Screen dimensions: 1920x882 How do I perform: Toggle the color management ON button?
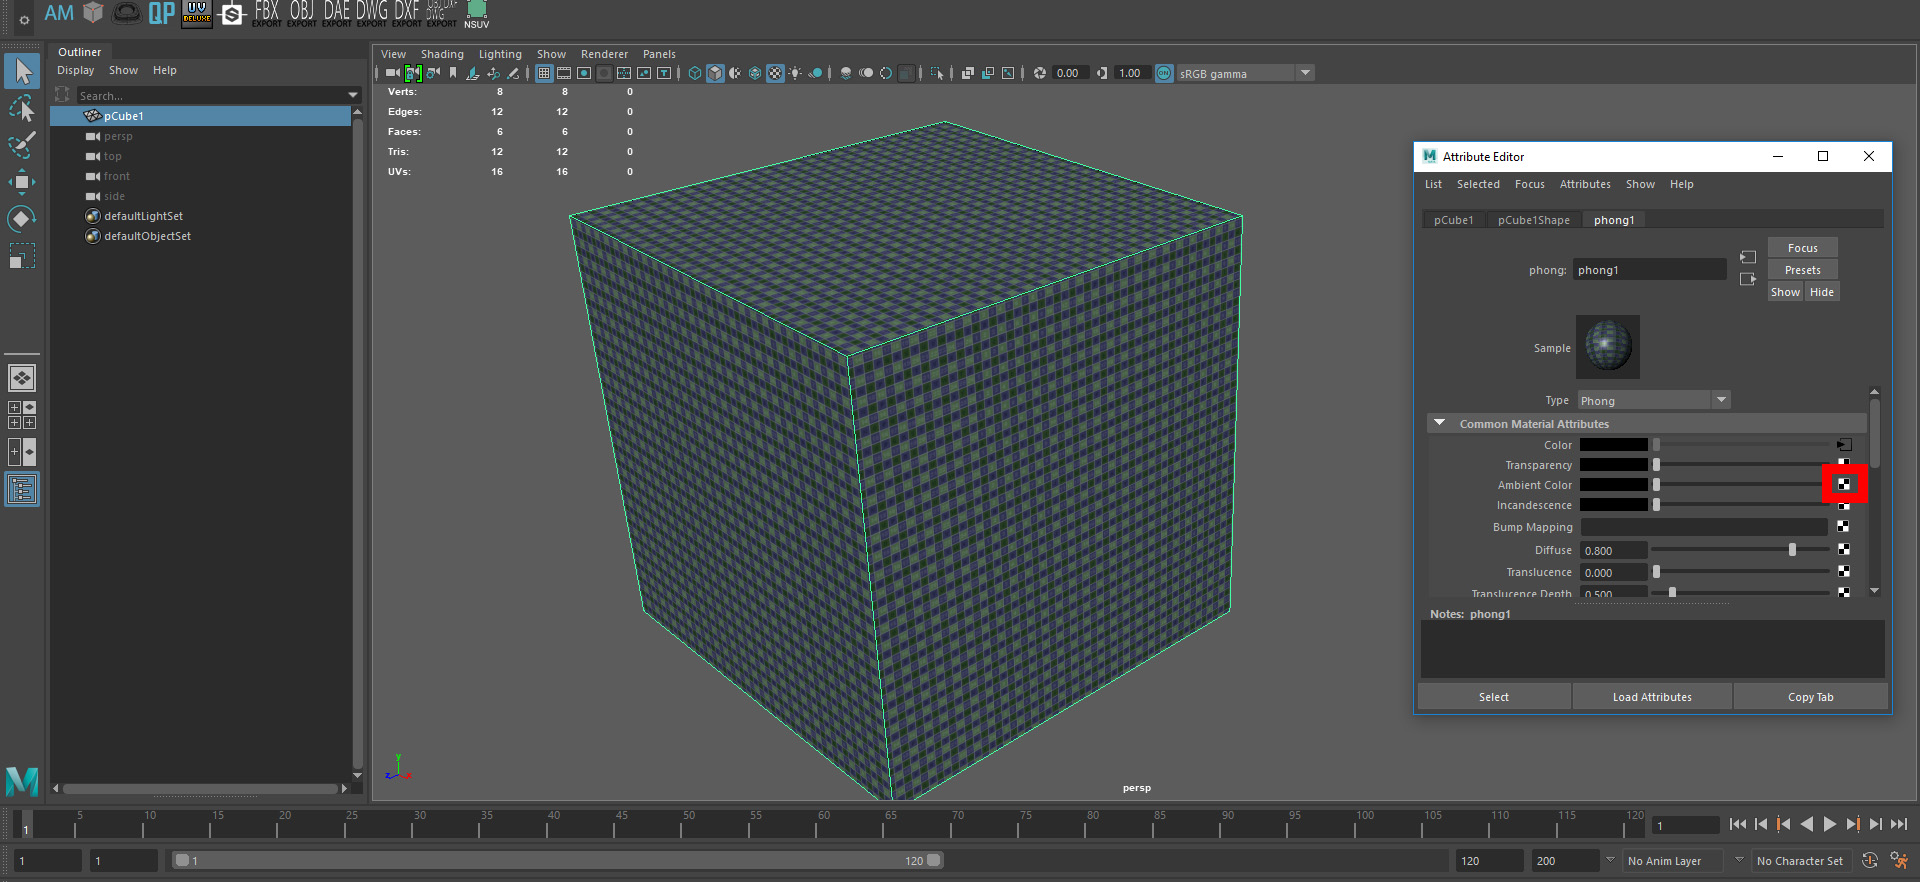[x=1164, y=73]
